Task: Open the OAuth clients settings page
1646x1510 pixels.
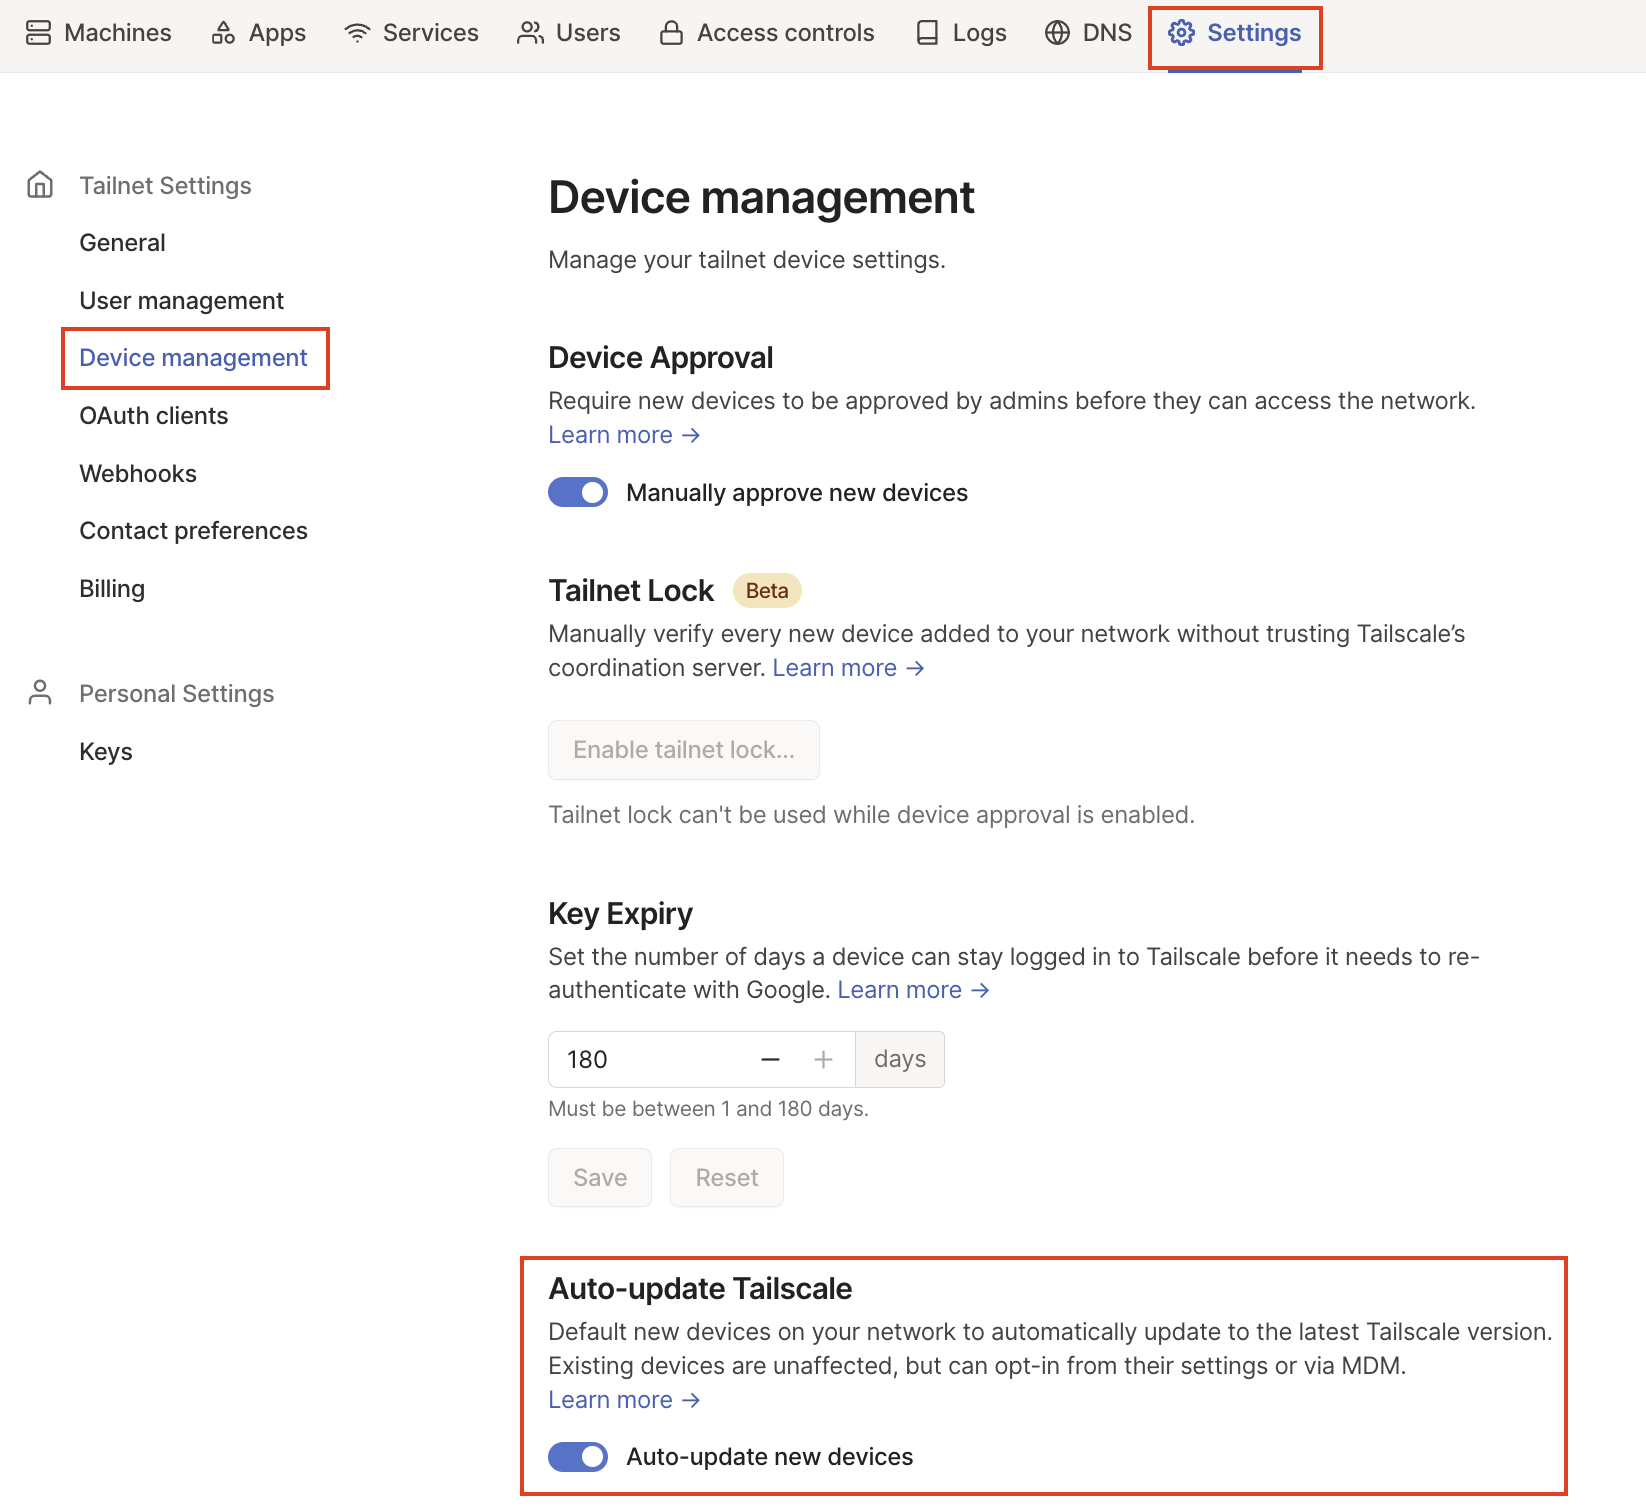Action: click(x=154, y=416)
